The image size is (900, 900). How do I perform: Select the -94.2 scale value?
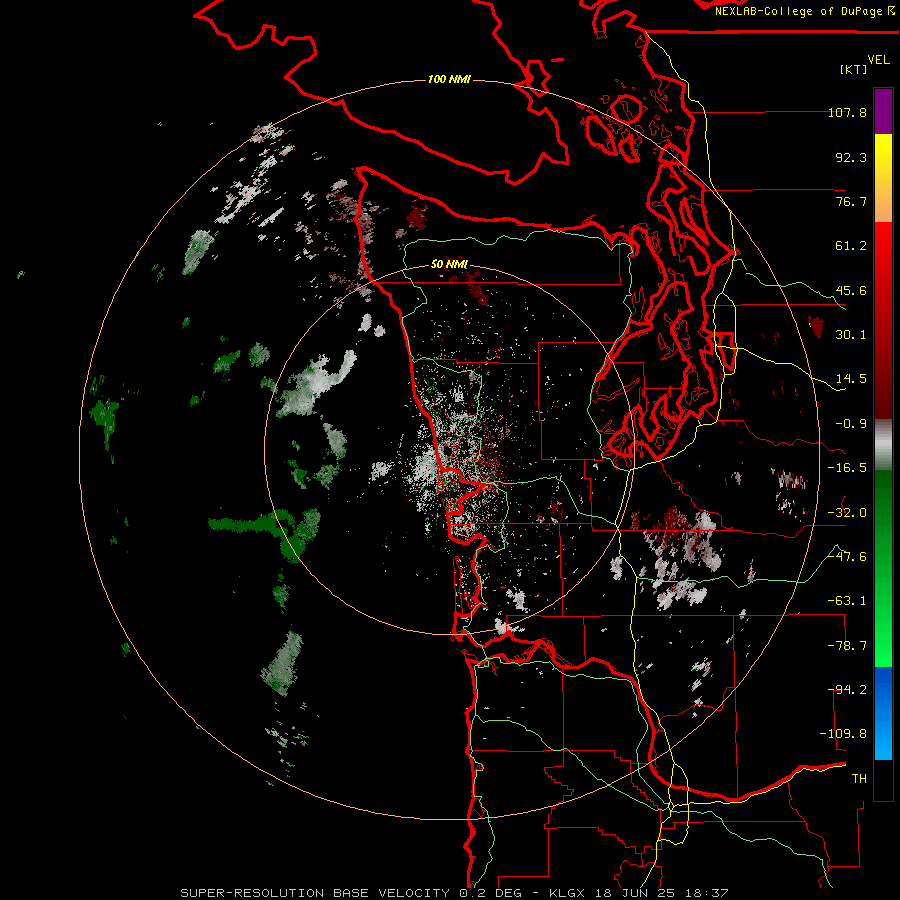847,690
